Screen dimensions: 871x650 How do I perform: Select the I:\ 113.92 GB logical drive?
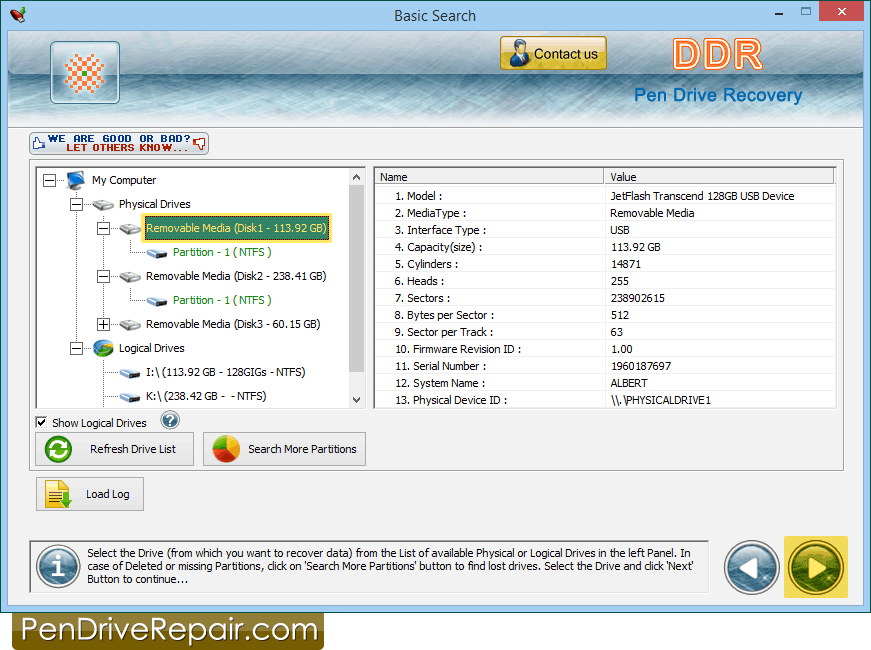[x=225, y=372]
